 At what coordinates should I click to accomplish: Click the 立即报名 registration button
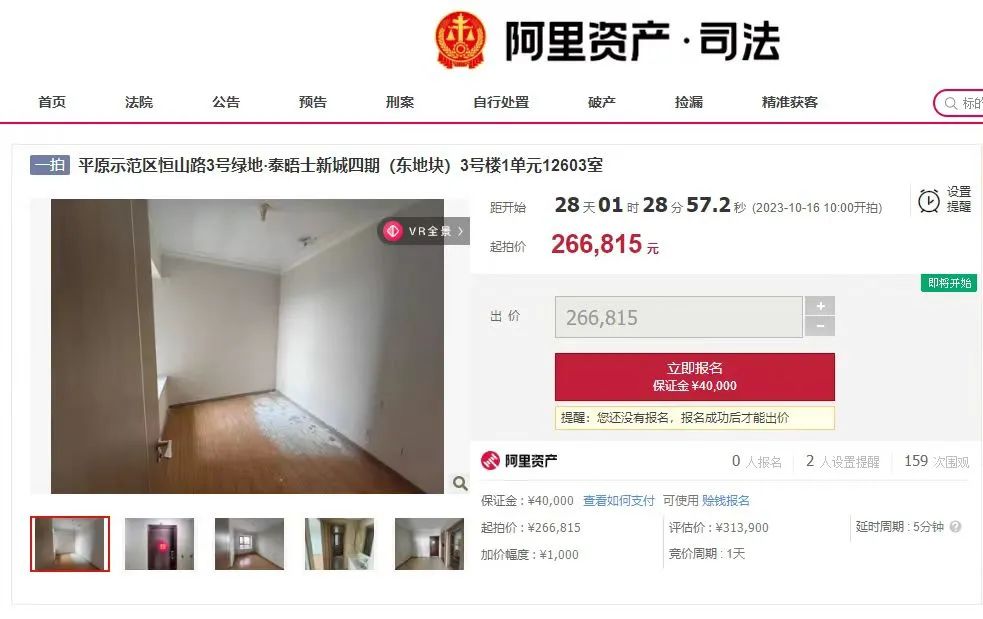pos(695,376)
